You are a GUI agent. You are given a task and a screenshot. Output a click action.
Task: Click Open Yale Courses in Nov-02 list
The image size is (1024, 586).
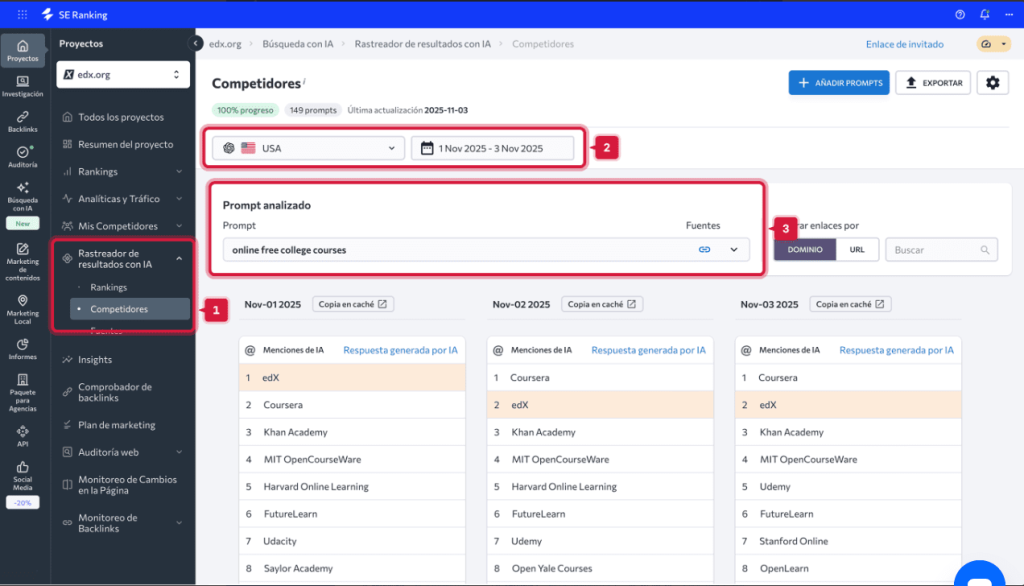552,568
